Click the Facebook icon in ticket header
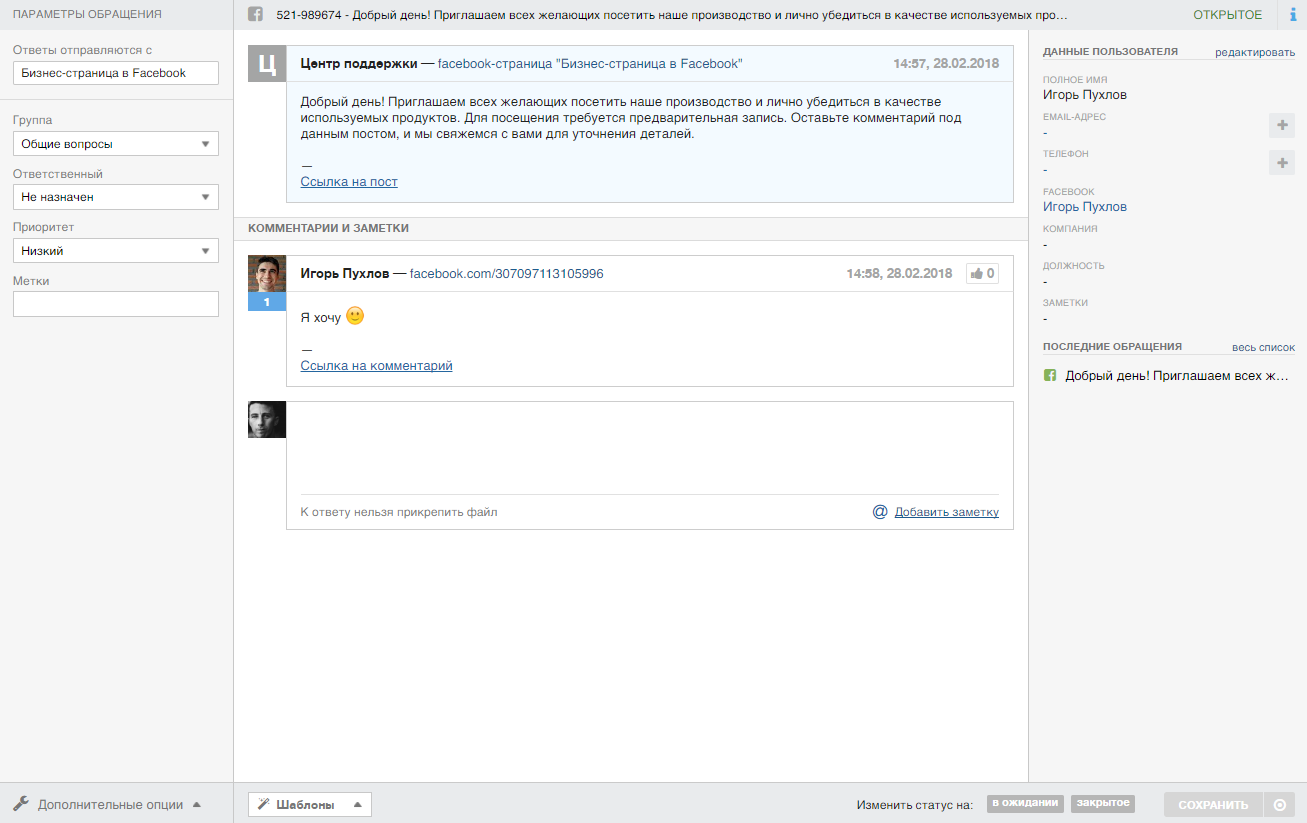Screen dimensions: 1307x823 coord(255,15)
